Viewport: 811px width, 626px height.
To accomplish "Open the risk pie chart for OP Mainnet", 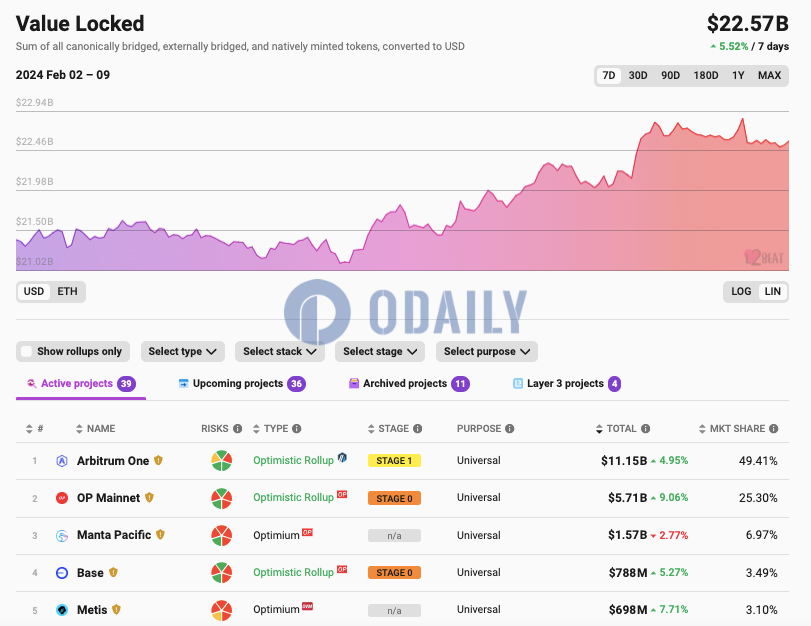I will click(221, 498).
